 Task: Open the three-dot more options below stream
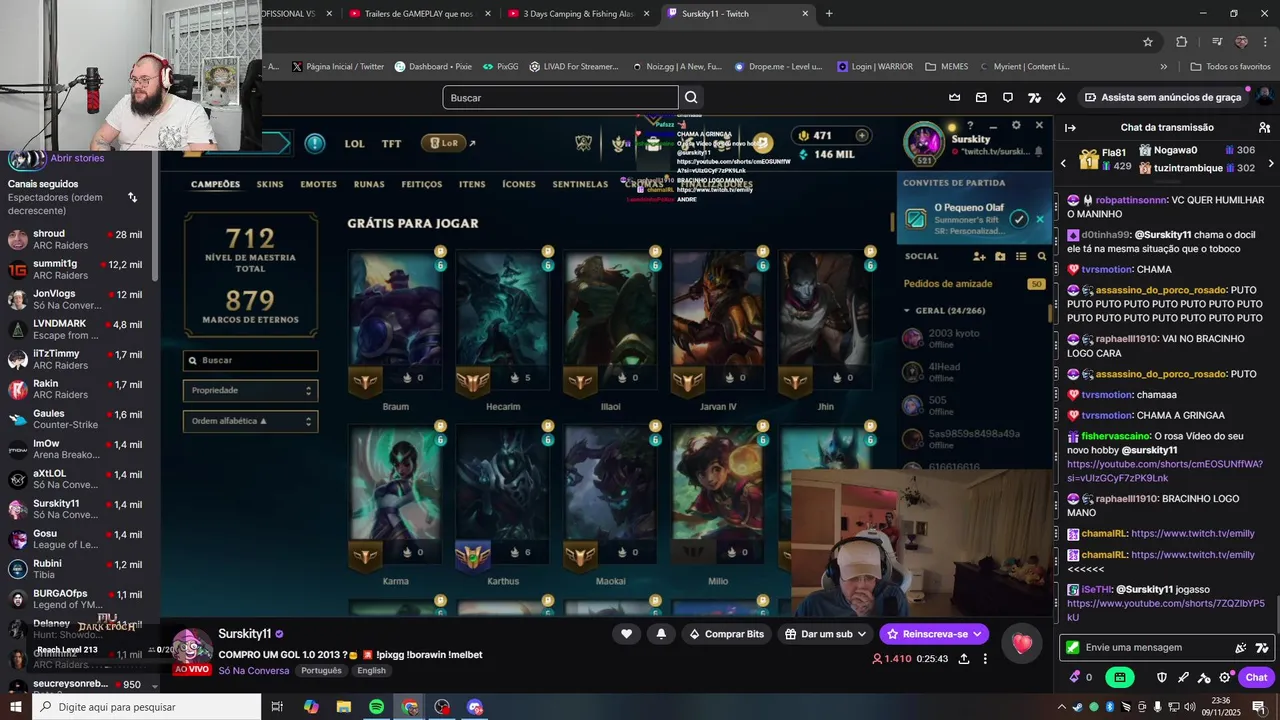click(985, 659)
